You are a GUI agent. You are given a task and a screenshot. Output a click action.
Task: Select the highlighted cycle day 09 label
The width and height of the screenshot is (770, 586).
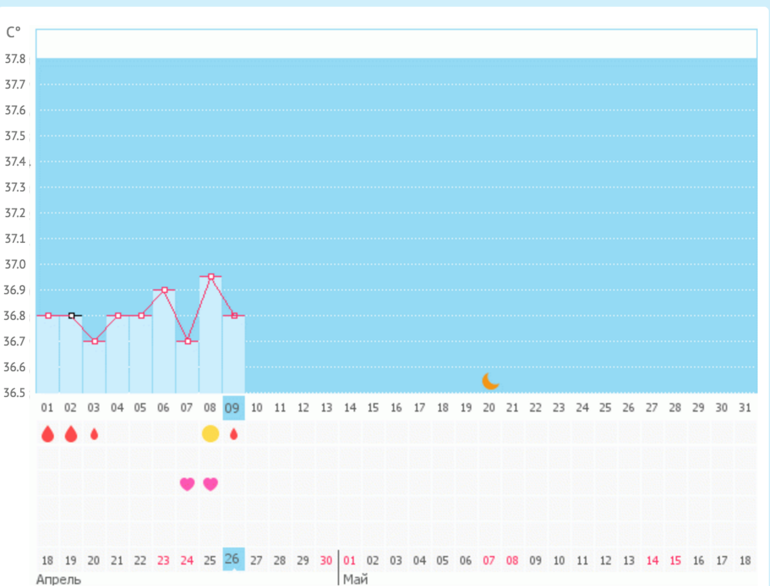[233, 408]
